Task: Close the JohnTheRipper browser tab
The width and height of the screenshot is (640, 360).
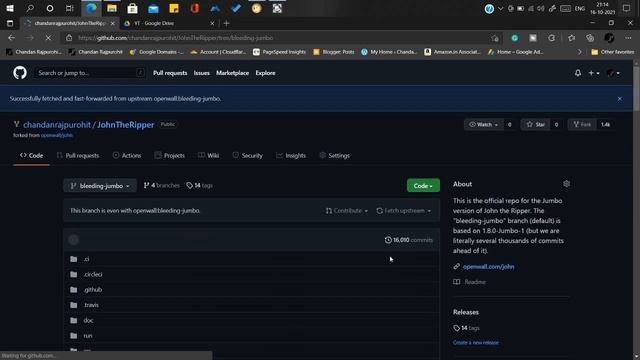Action: pyautogui.click(x=113, y=23)
